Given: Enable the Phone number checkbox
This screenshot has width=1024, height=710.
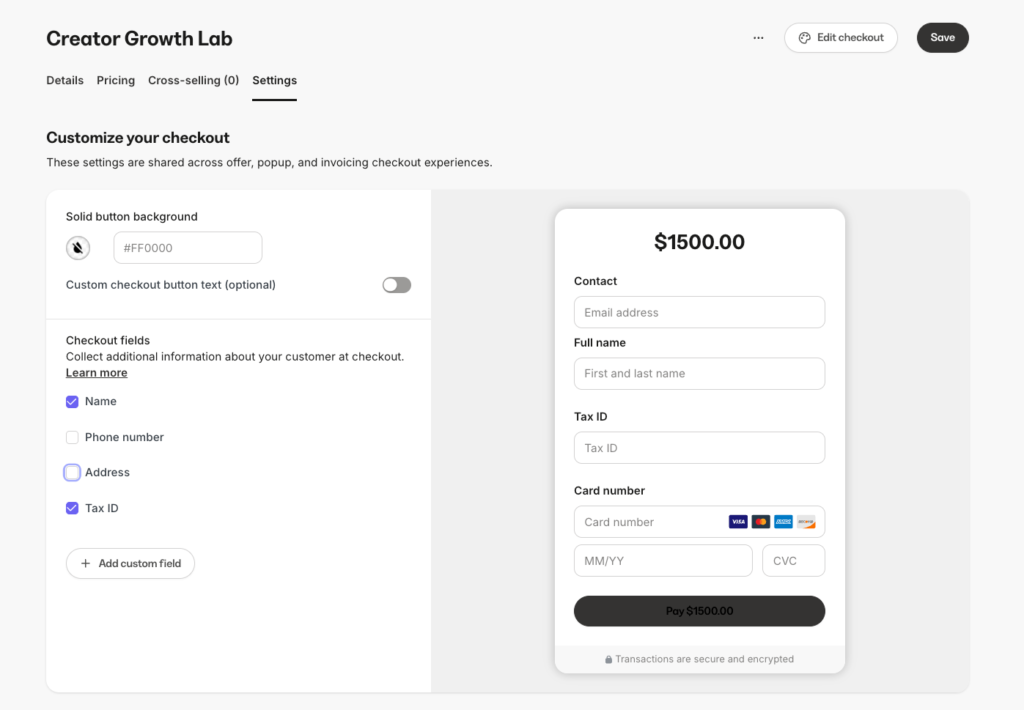Looking at the screenshot, I should click(72, 437).
